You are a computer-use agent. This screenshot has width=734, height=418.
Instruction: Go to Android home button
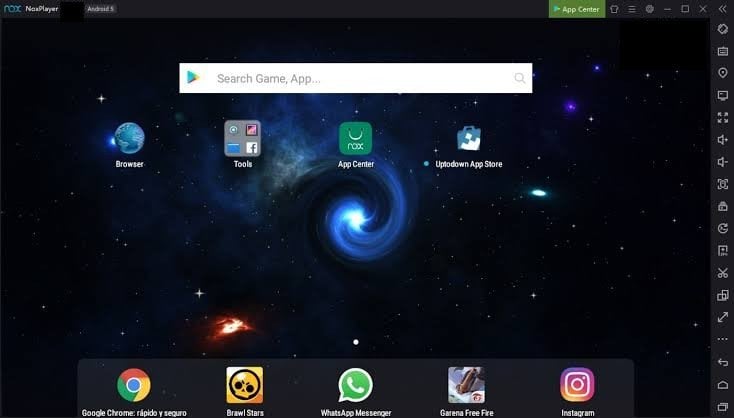coord(723,384)
